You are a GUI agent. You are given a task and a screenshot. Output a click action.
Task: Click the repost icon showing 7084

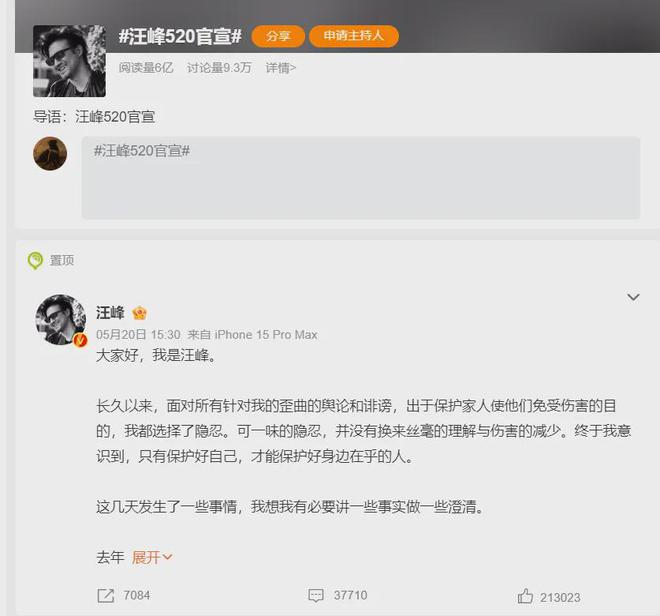(106, 595)
